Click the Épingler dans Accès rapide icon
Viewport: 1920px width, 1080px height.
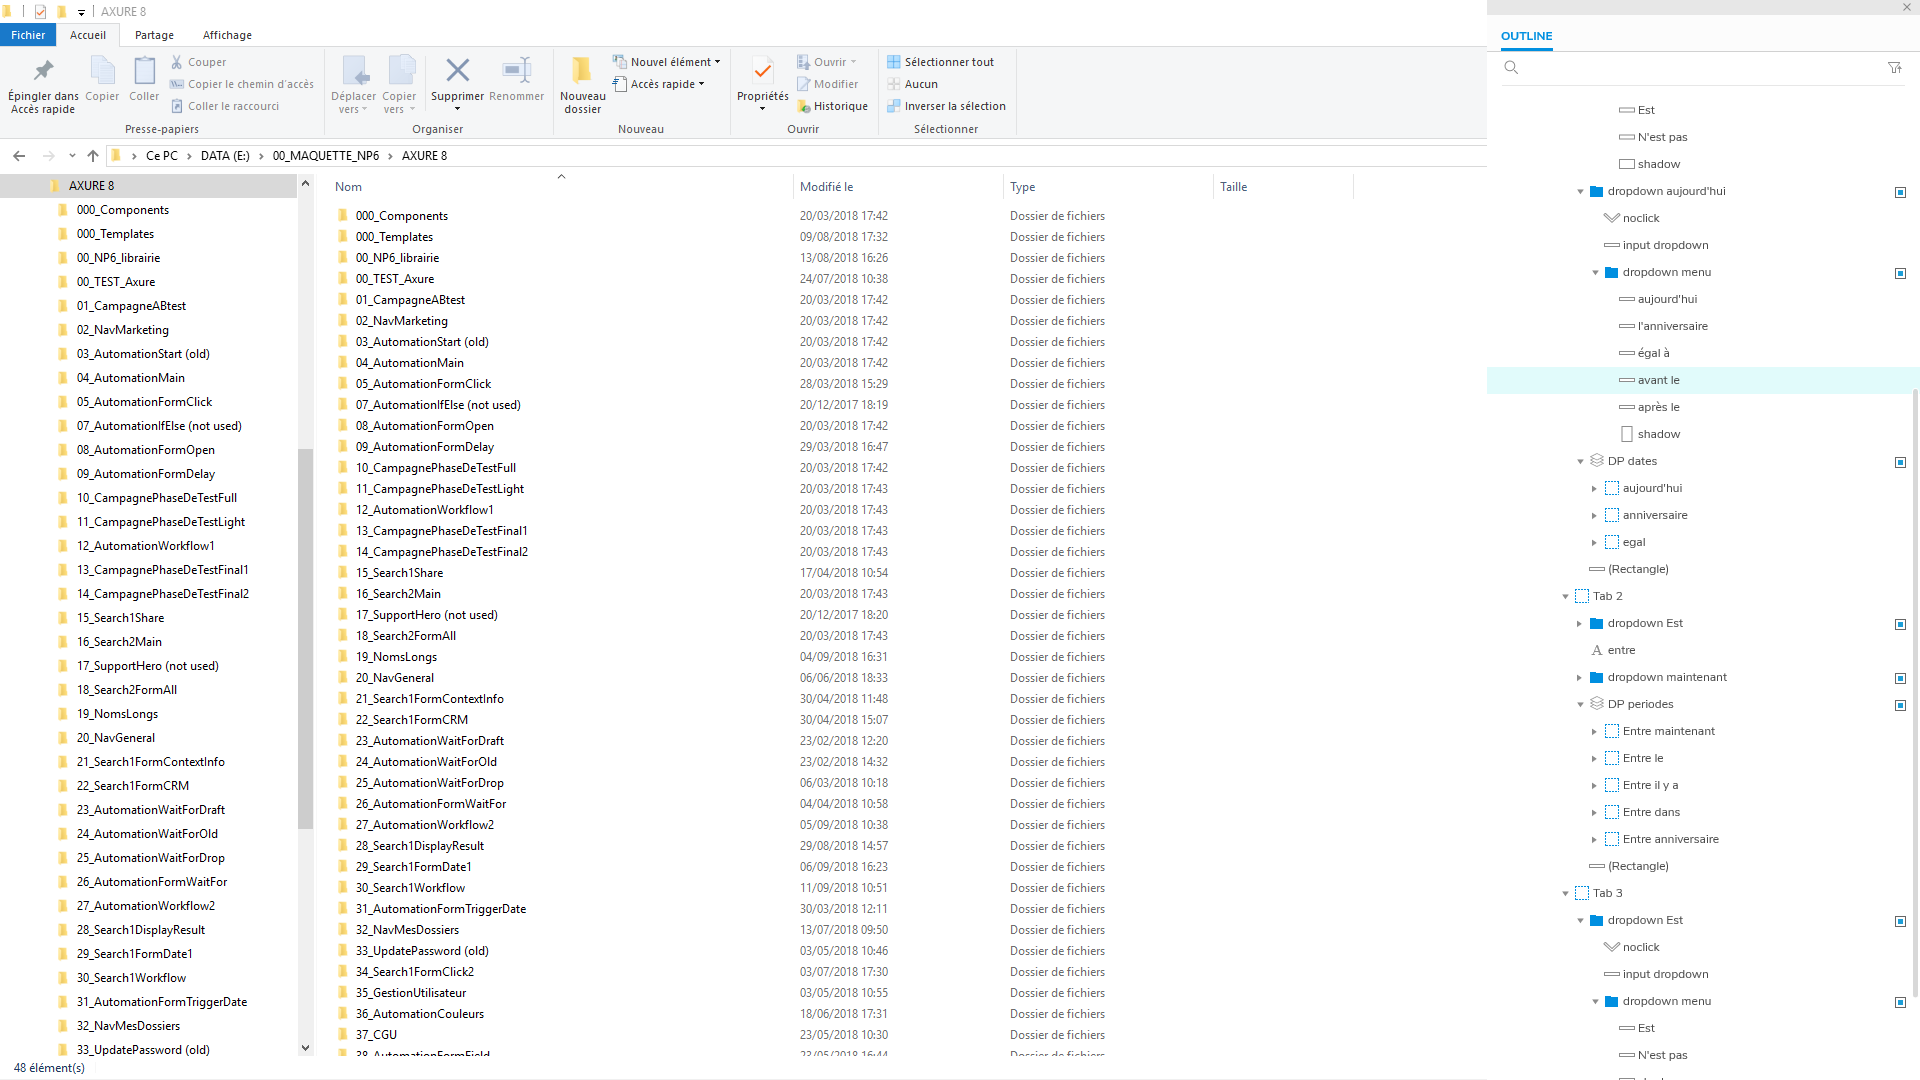pyautogui.click(x=43, y=72)
